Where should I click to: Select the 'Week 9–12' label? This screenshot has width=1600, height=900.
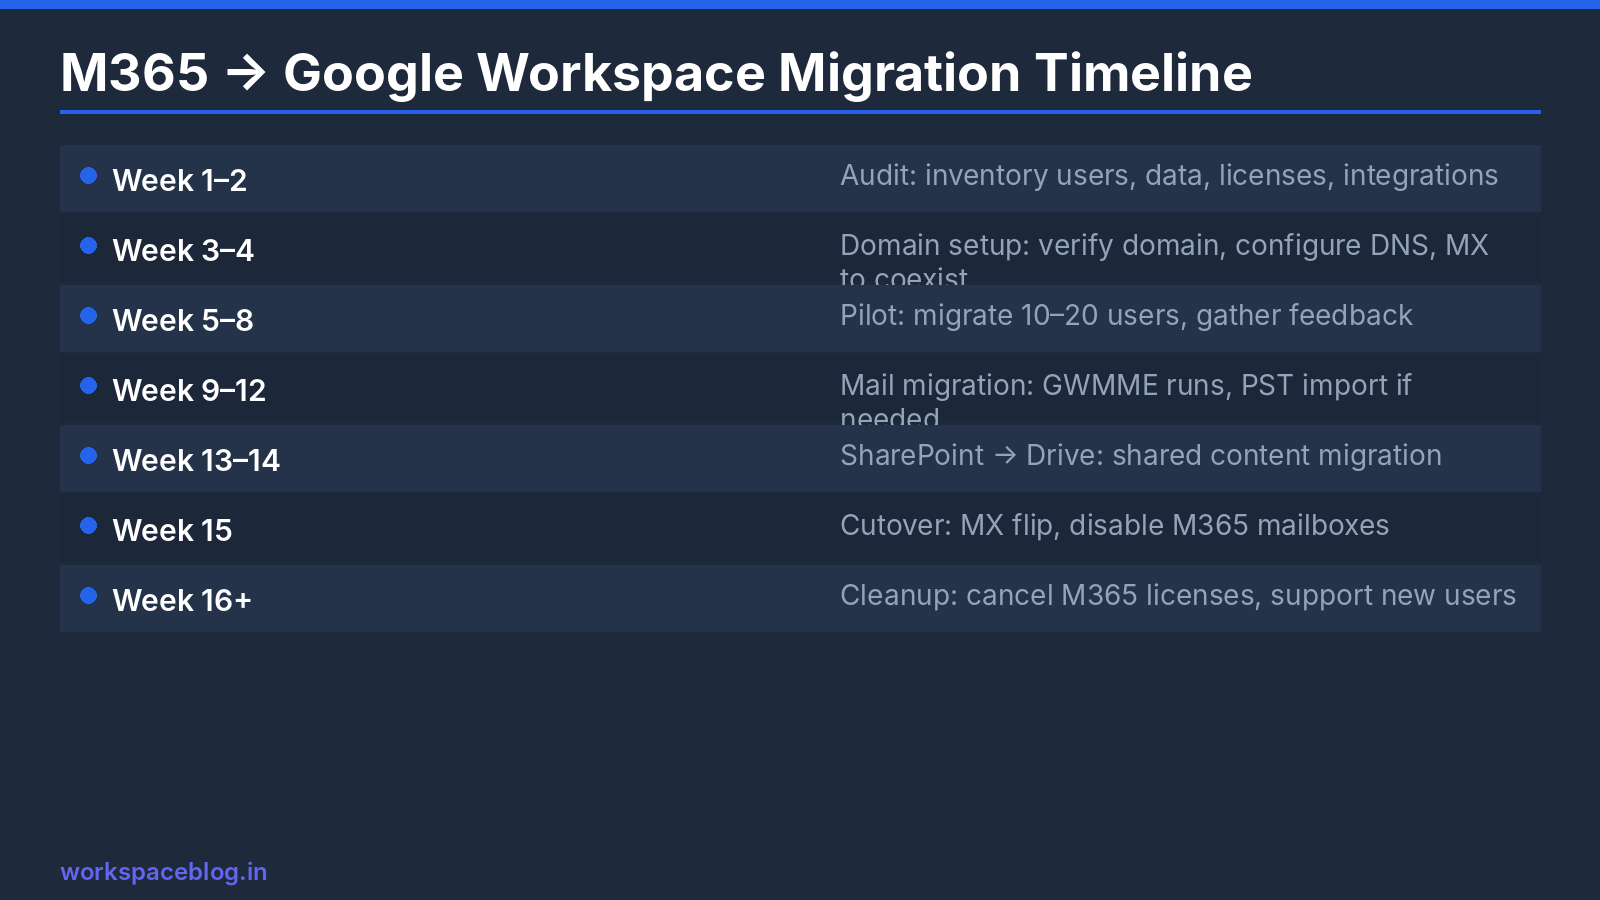pos(189,390)
